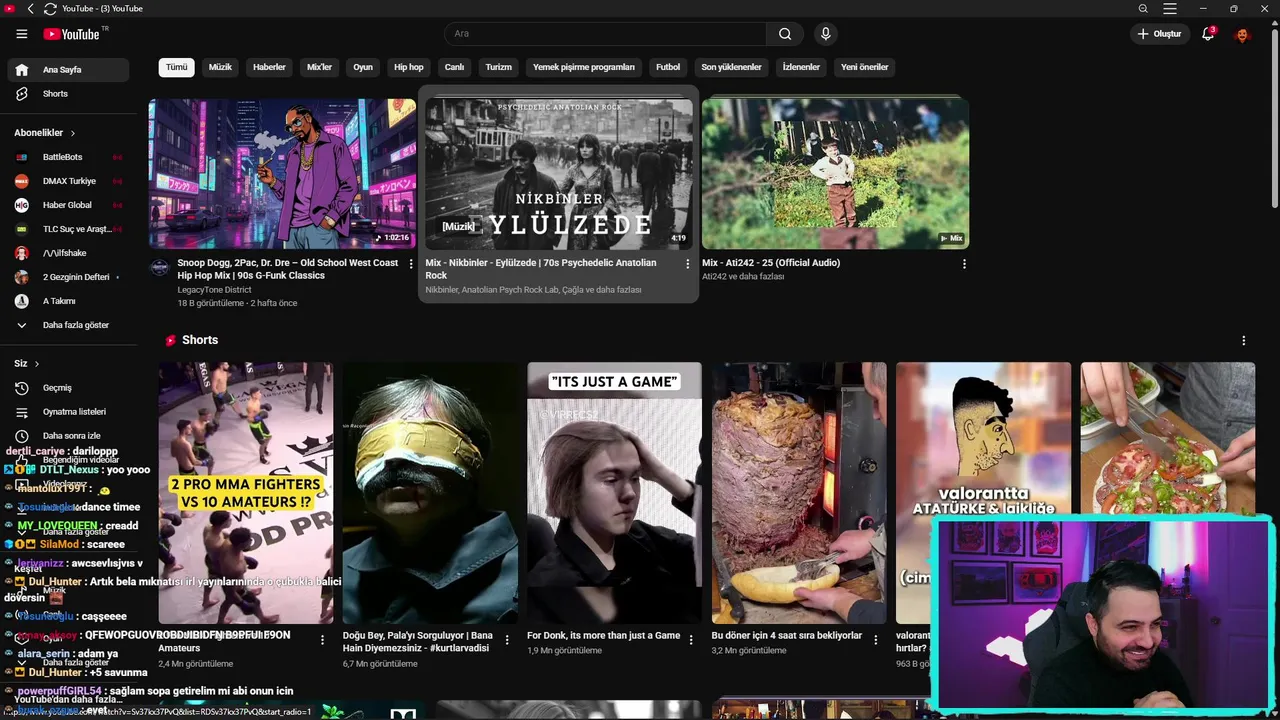Open the browser search icon in title bar

(1143, 9)
